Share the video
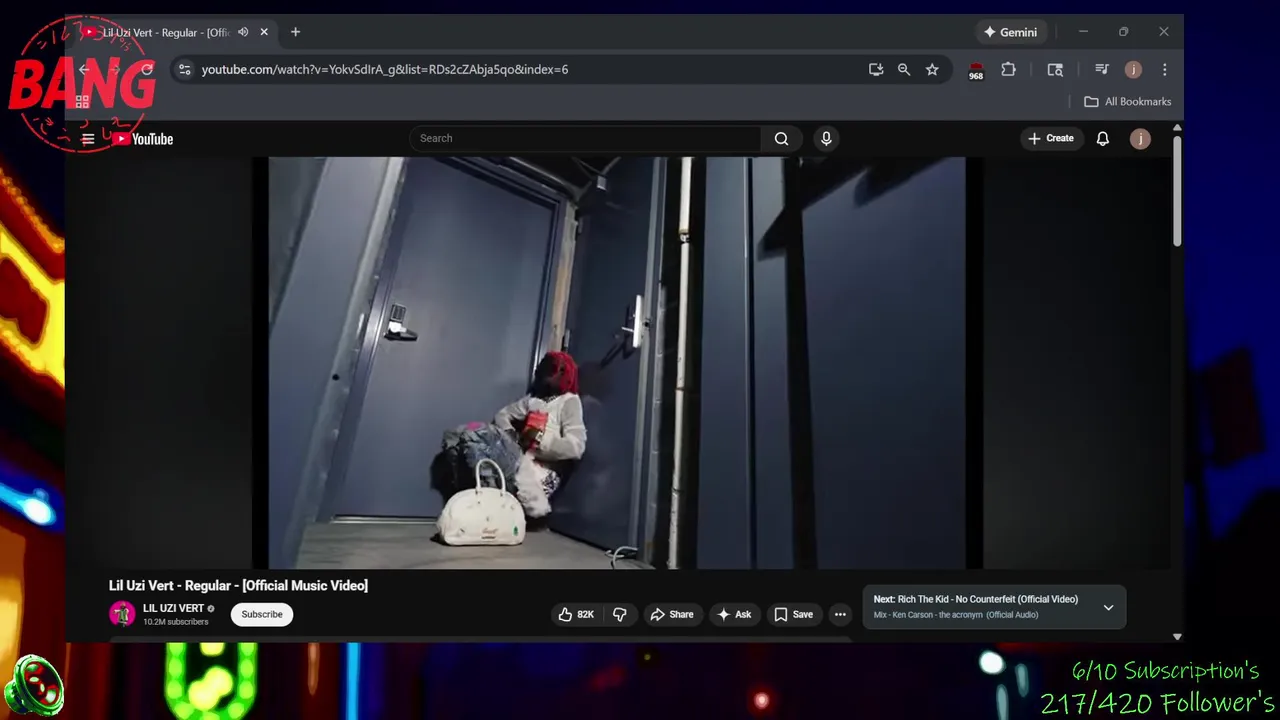Viewport: 1280px width, 720px height. [x=671, y=614]
